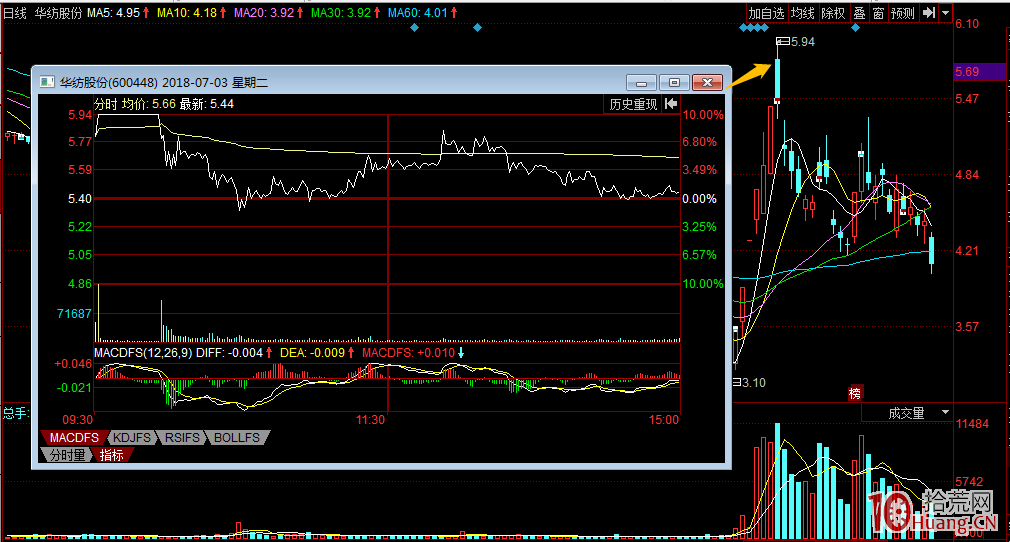Viewport: 1010px width, 542px height.
Task: Click 加自选 to add to watchlist
Action: [766, 13]
